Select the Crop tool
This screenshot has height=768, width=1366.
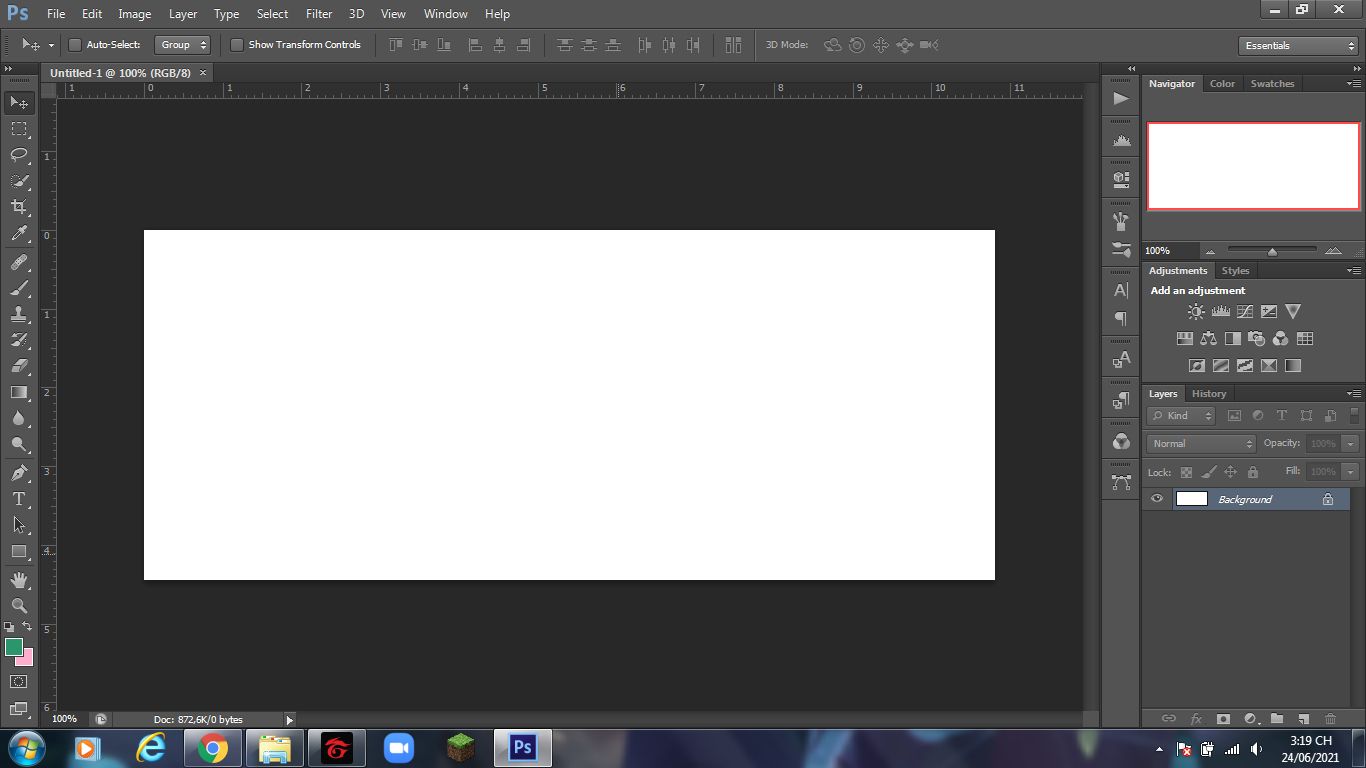19,207
